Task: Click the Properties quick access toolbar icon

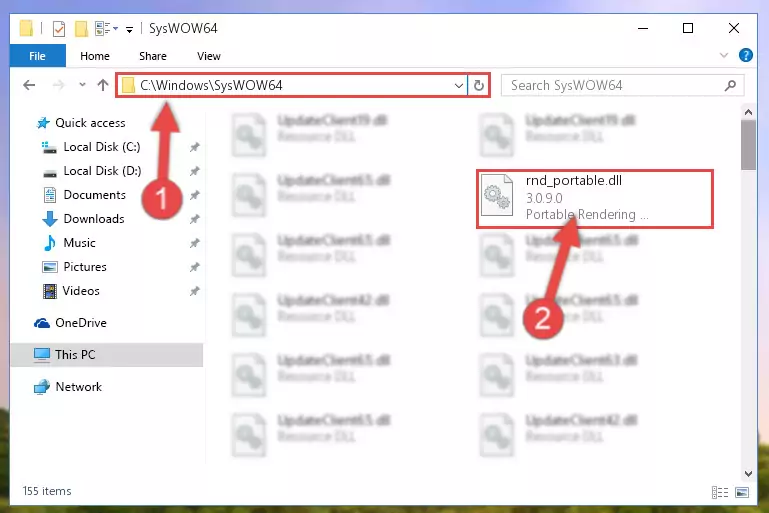Action: pyautogui.click(x=58, y=28)
